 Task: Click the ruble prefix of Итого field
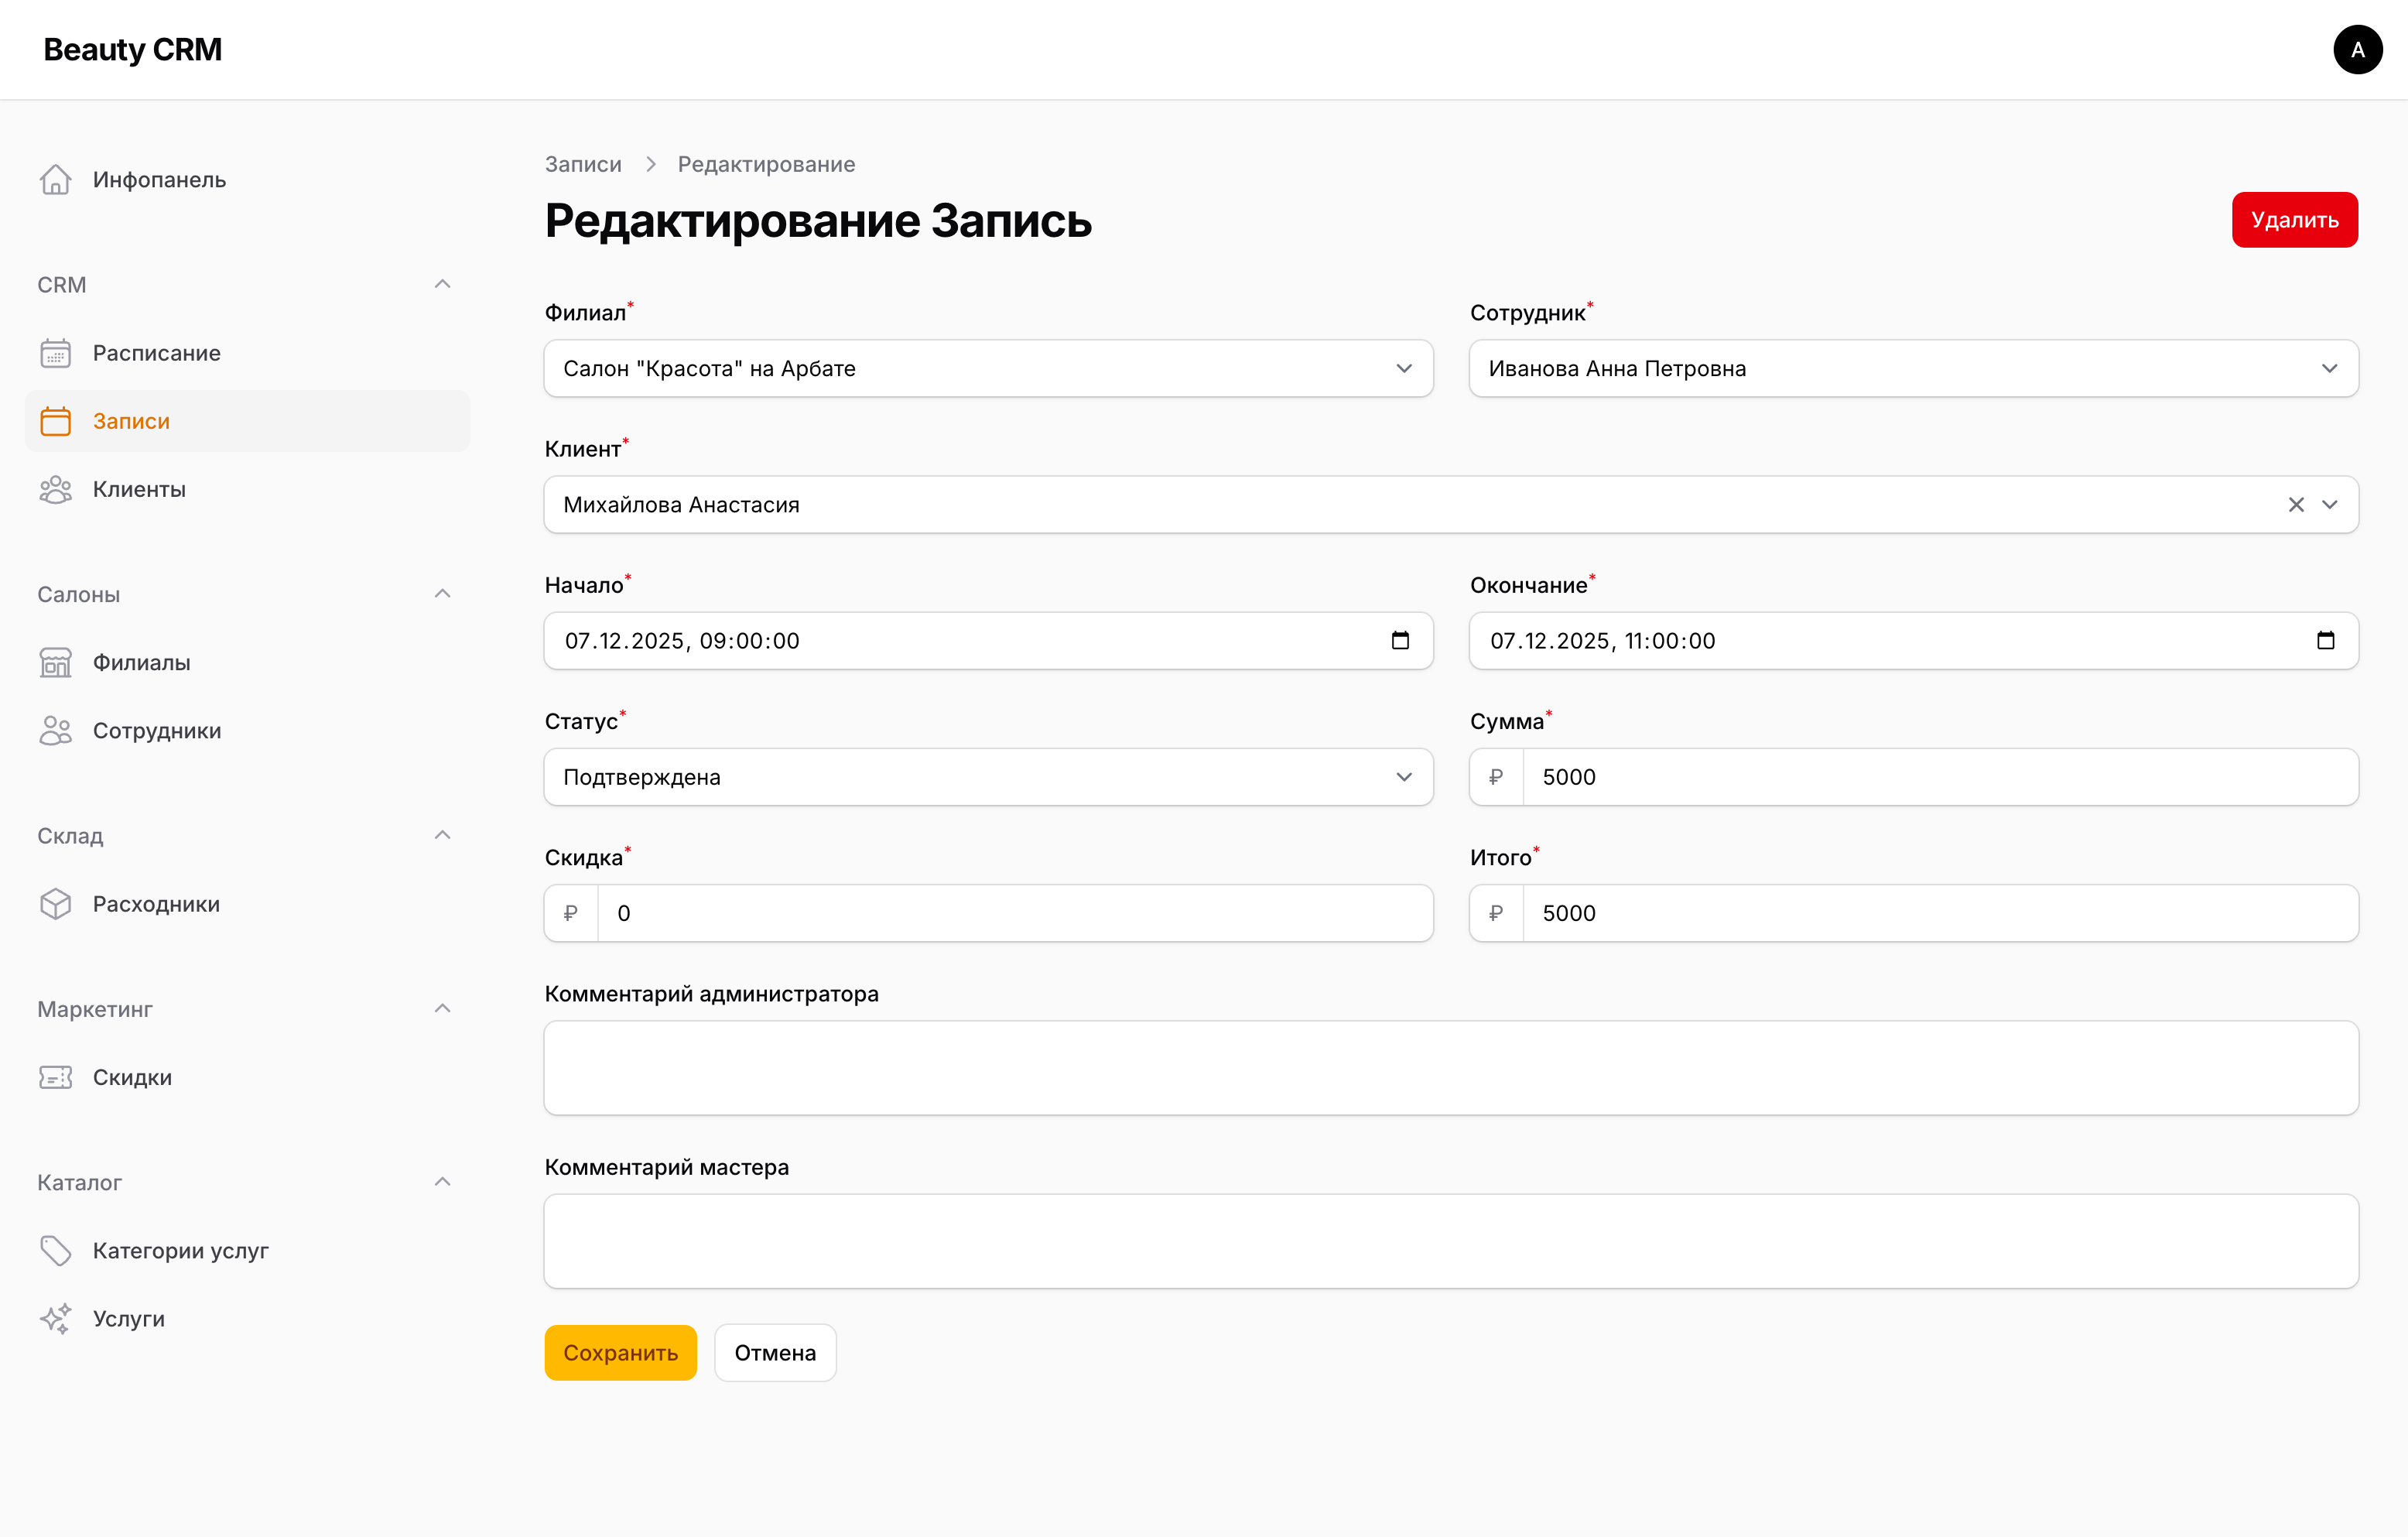[x=1496, y=913]
